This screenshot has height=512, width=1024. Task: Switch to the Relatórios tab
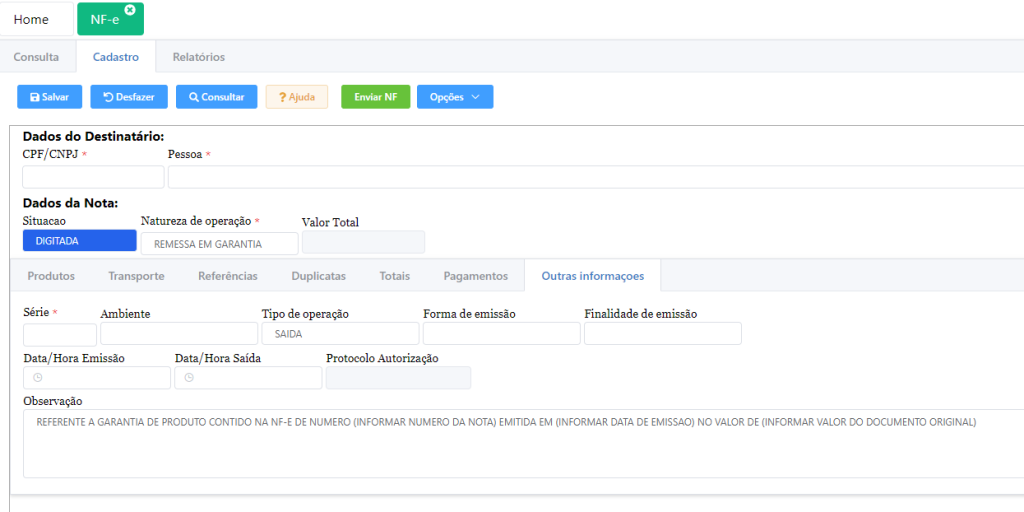[x=198, y=57]
